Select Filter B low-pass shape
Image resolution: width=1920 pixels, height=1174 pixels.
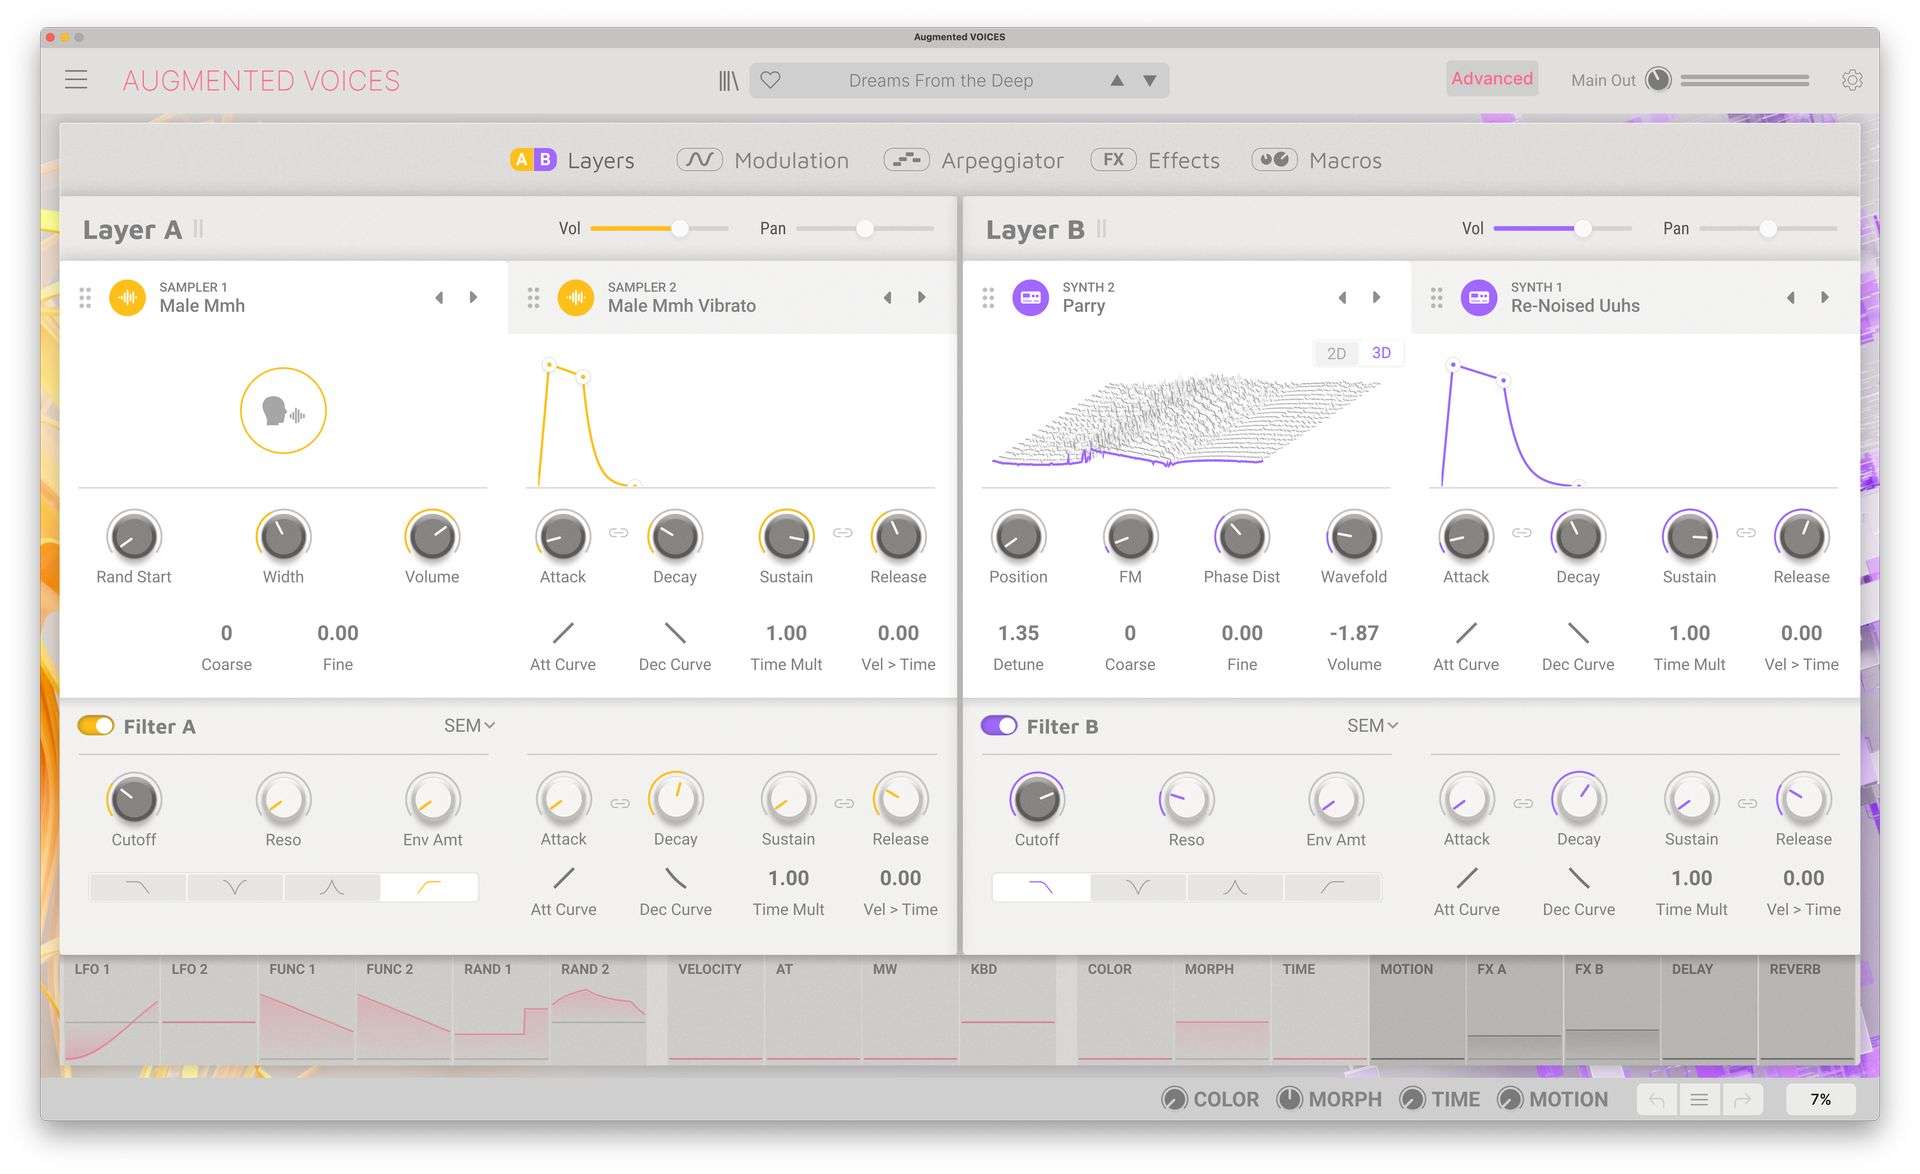[x=1041, y=887]
